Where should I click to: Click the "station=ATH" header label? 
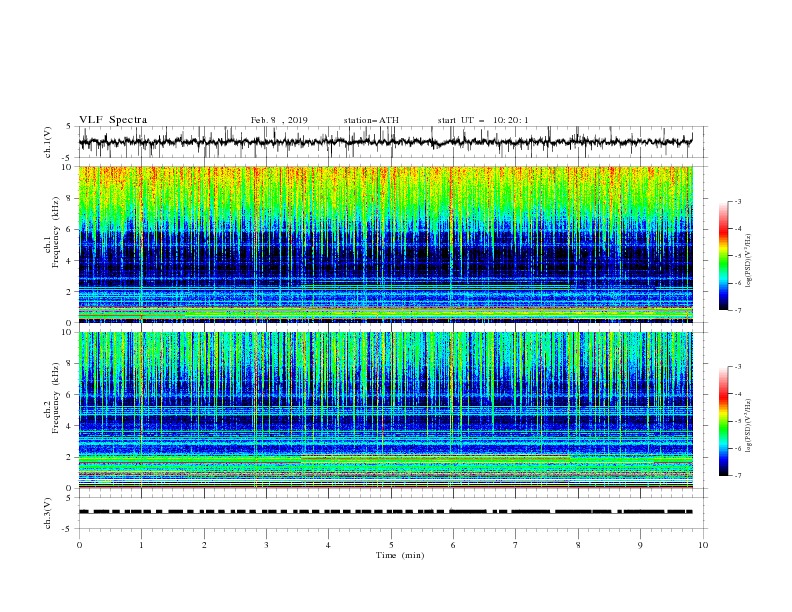click(371, 120)
